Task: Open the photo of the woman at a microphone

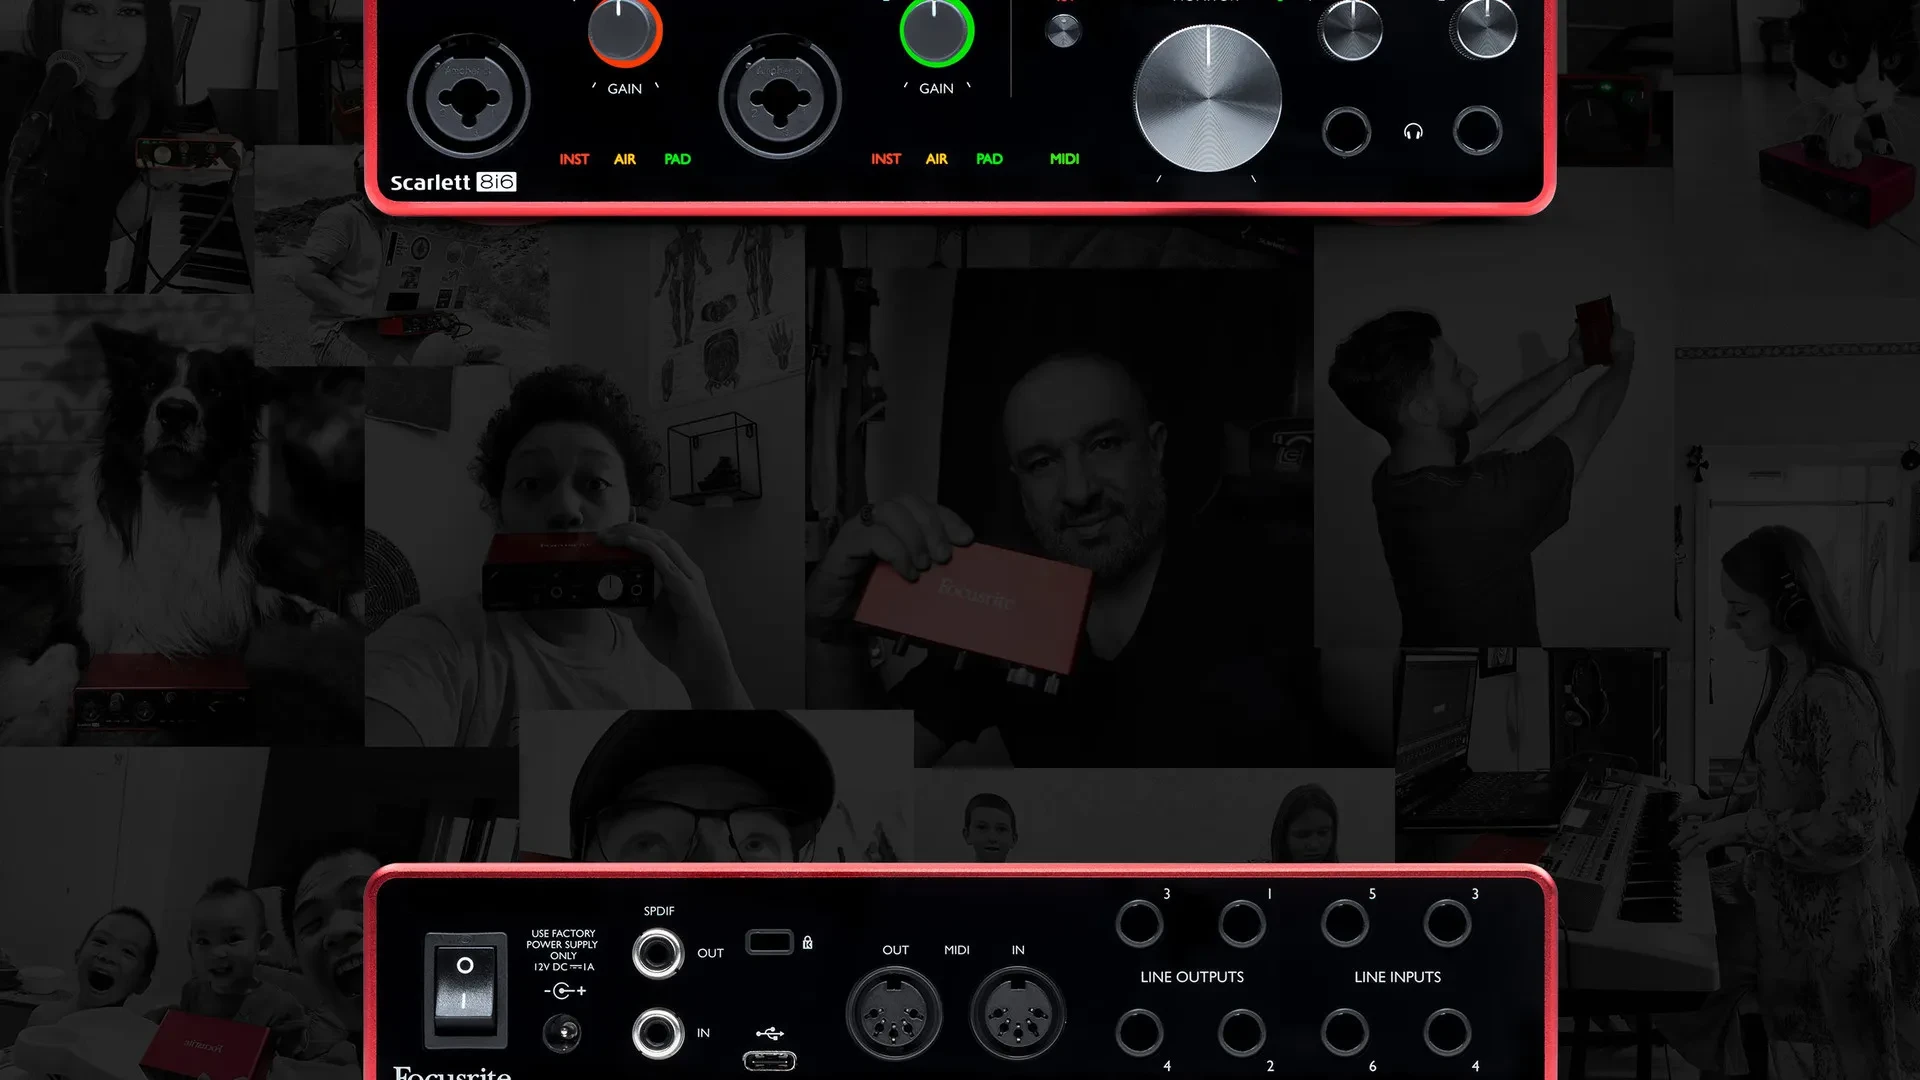Action: pos(127,146)
